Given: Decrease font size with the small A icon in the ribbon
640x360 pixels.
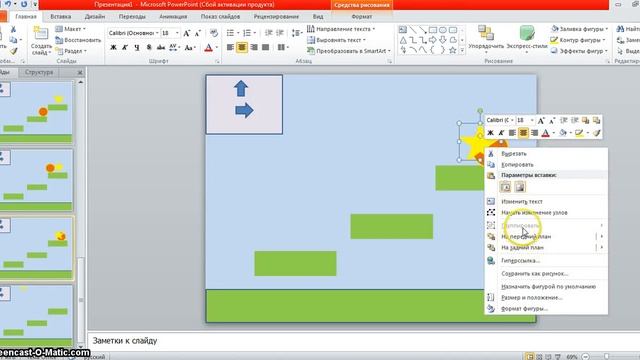Looking at the screenshot, I should (198, 33).
